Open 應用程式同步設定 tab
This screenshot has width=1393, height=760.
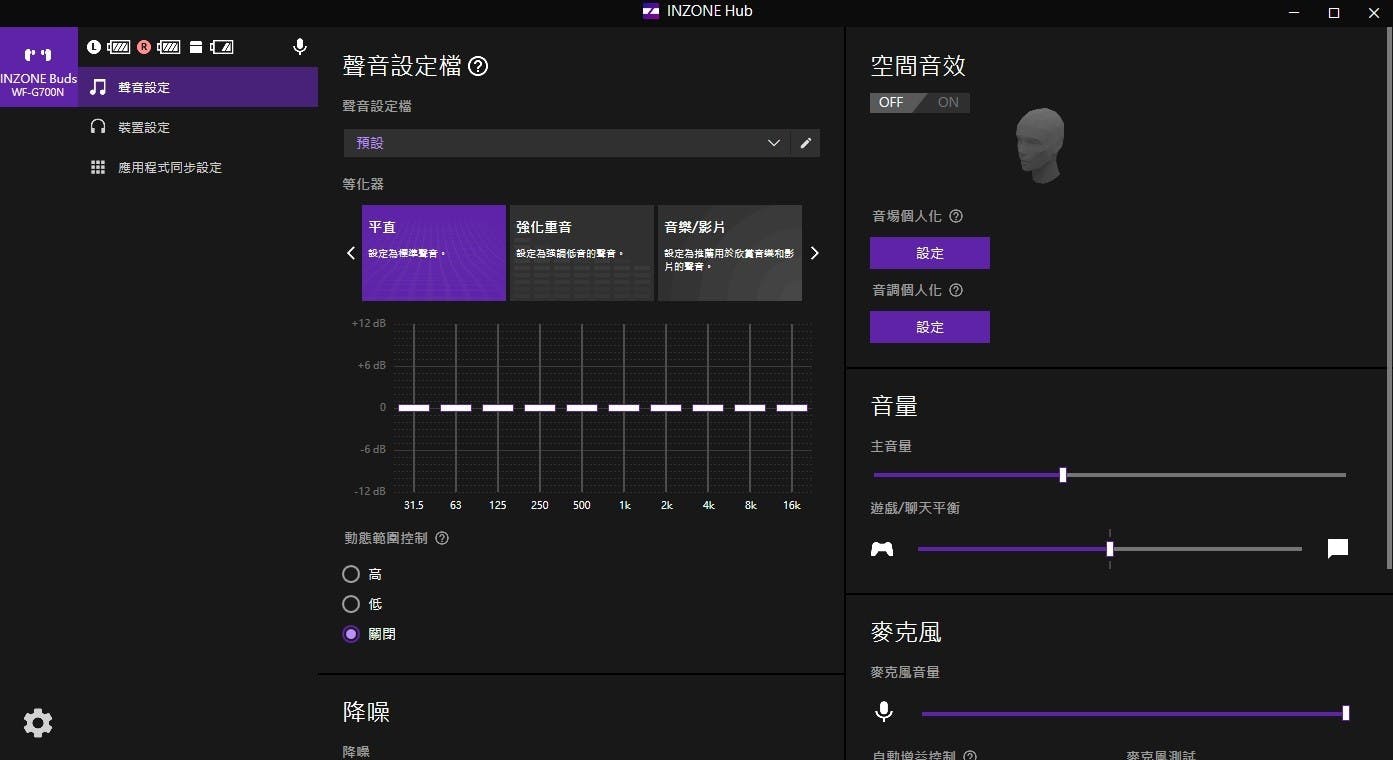(198, 167)
